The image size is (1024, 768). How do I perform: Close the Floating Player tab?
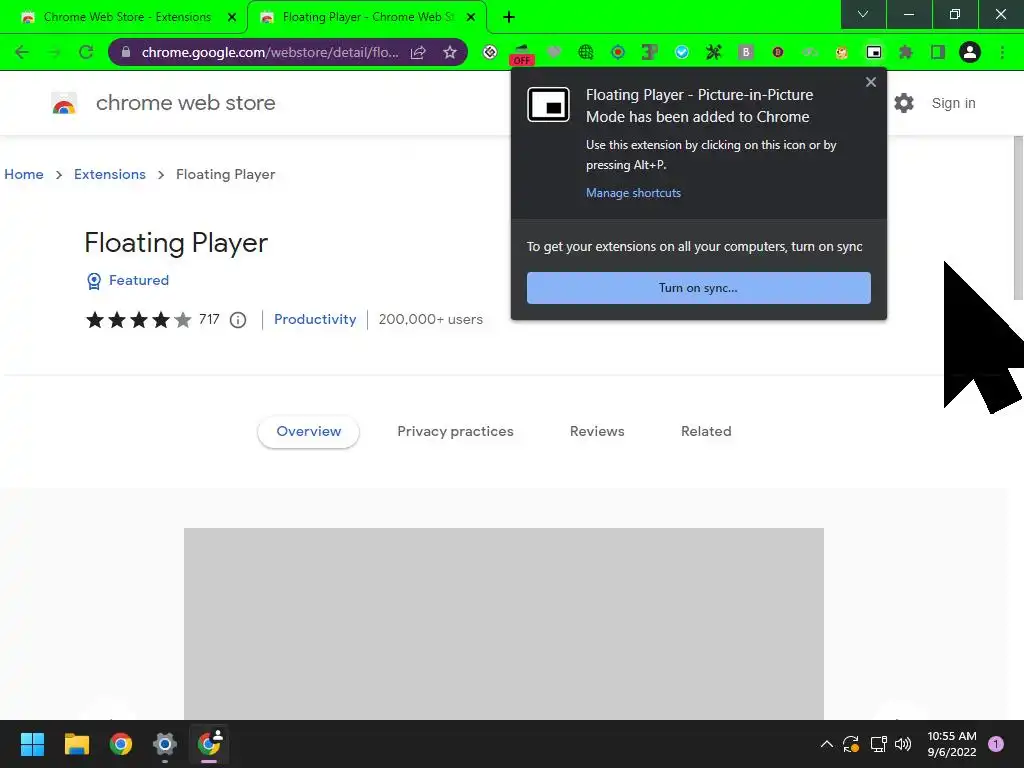(471, 18)
